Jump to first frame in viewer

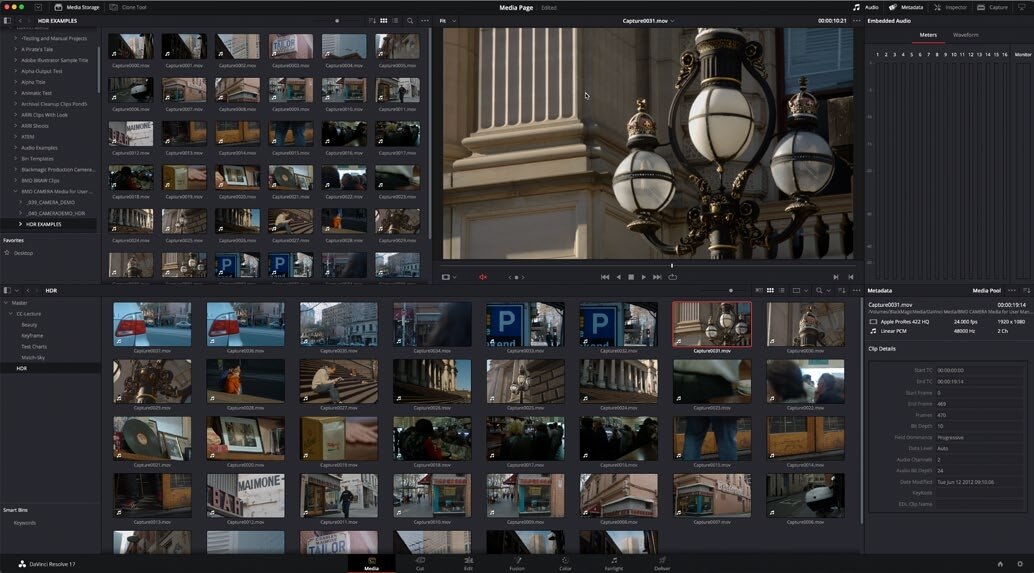click(605, 278)
